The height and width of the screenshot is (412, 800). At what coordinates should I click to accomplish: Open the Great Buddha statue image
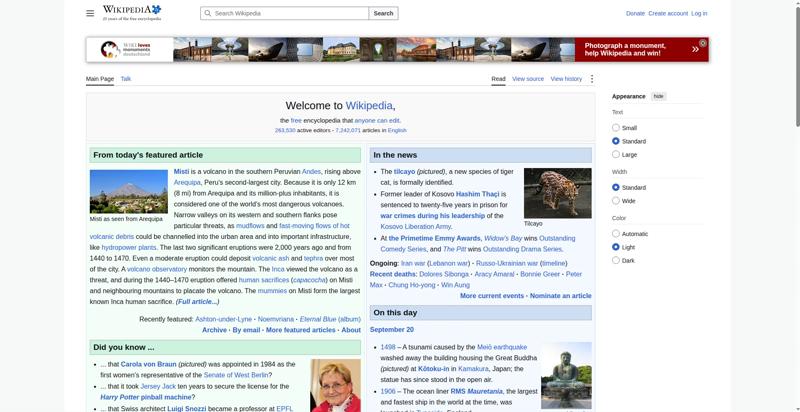coord(566,375)
